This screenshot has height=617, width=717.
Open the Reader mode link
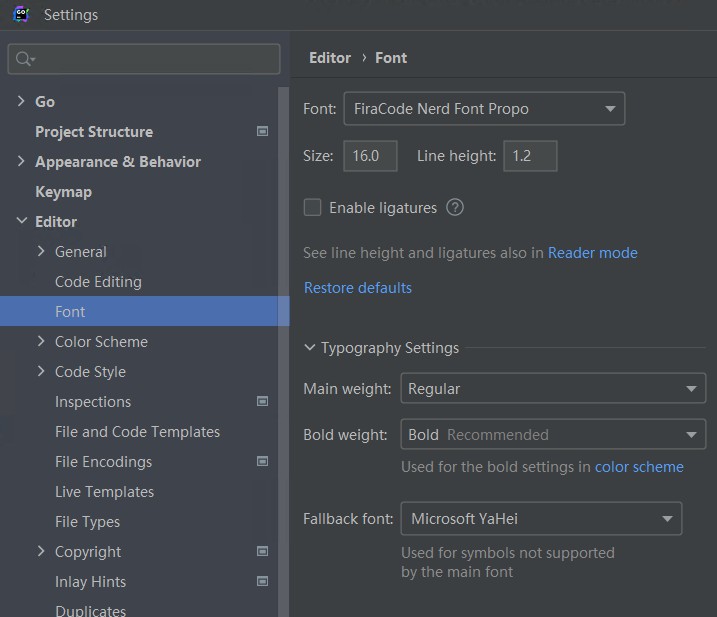[593, 253]
